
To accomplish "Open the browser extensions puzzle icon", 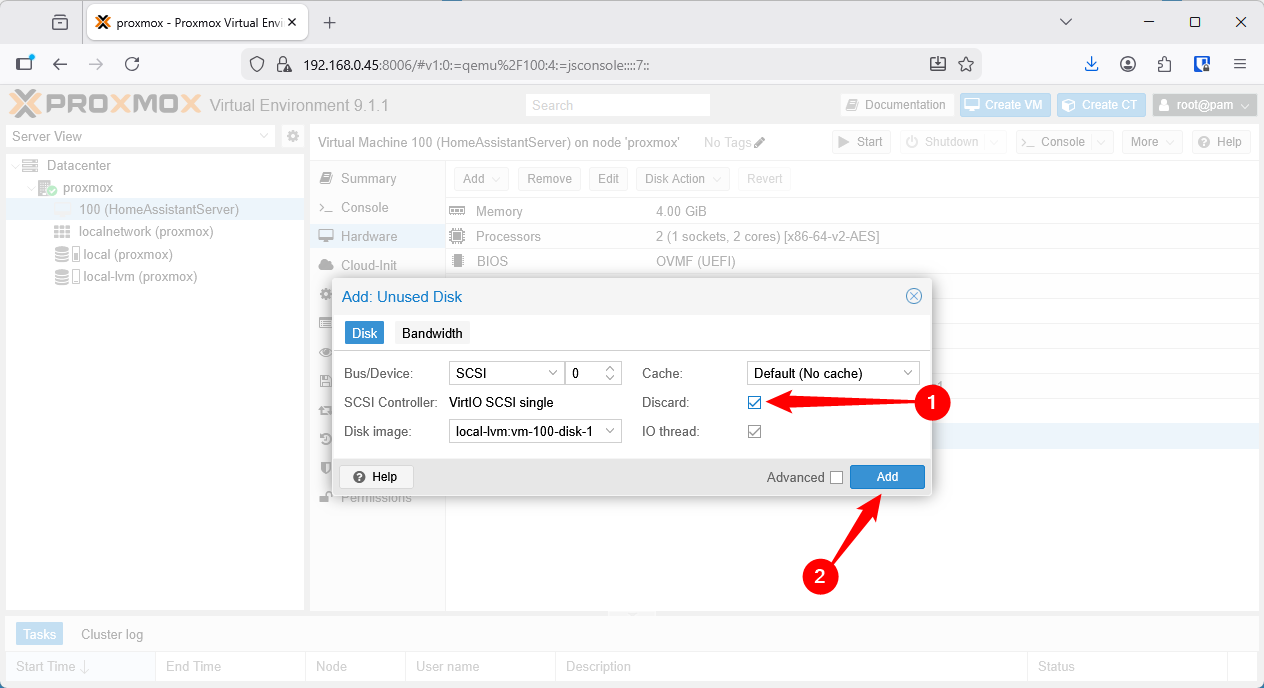I will 1164,64.
